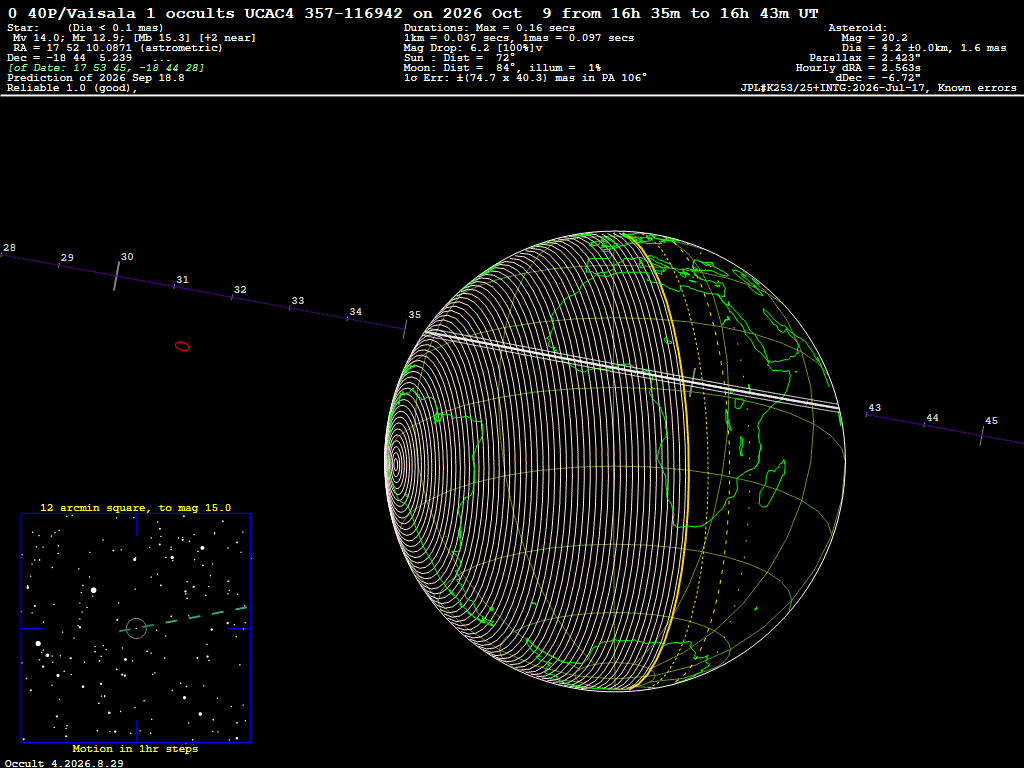Image resolution: width=1024 pixels, height=768 pixels.
Task: Click the 'Motion in 1hr steps' label
Action: [x=135, y=748]
